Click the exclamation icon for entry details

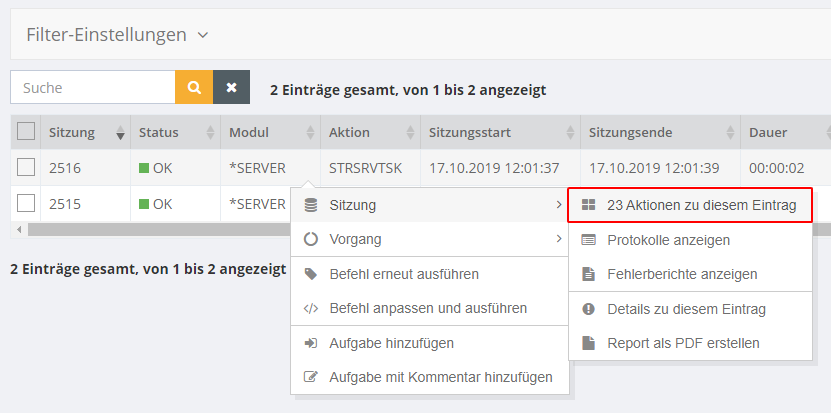coord(588,309)
